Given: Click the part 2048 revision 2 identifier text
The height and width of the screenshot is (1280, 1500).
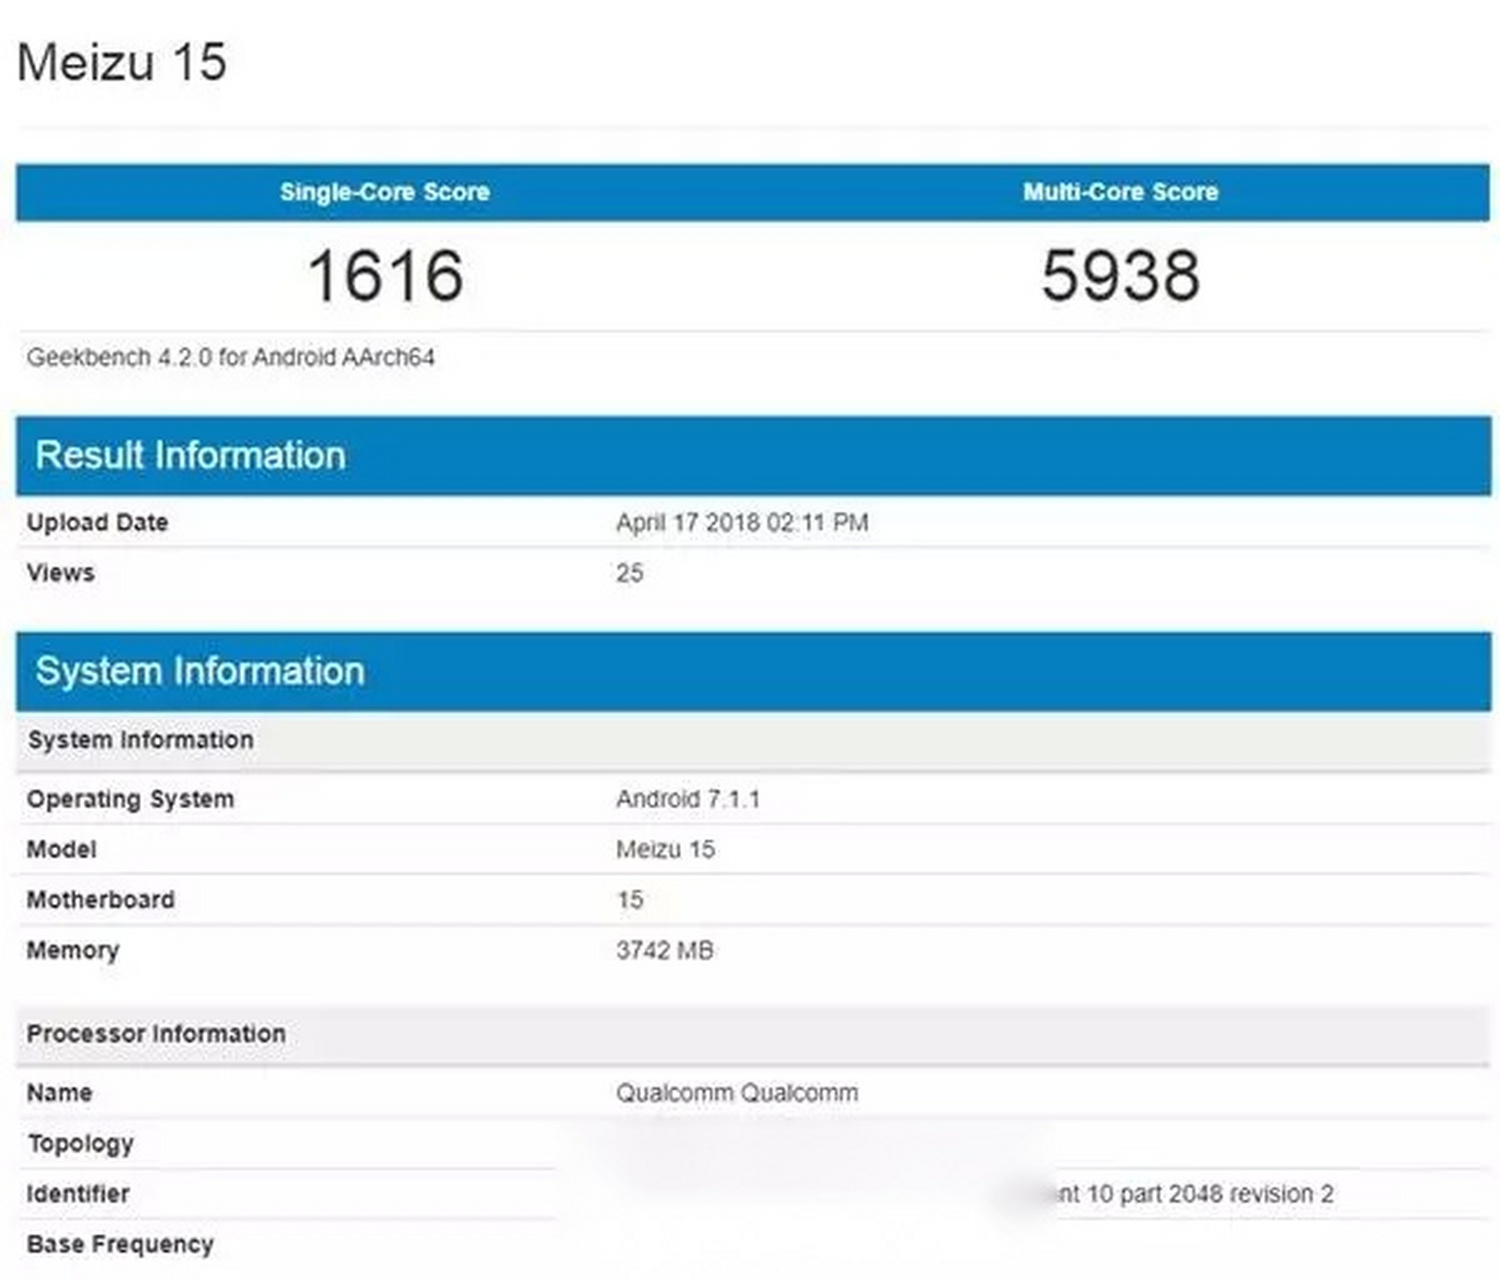Looking at the screenshot, I should (1226, 1193).
